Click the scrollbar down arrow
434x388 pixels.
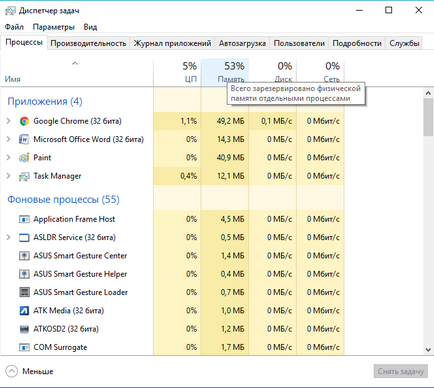point(428,350)
